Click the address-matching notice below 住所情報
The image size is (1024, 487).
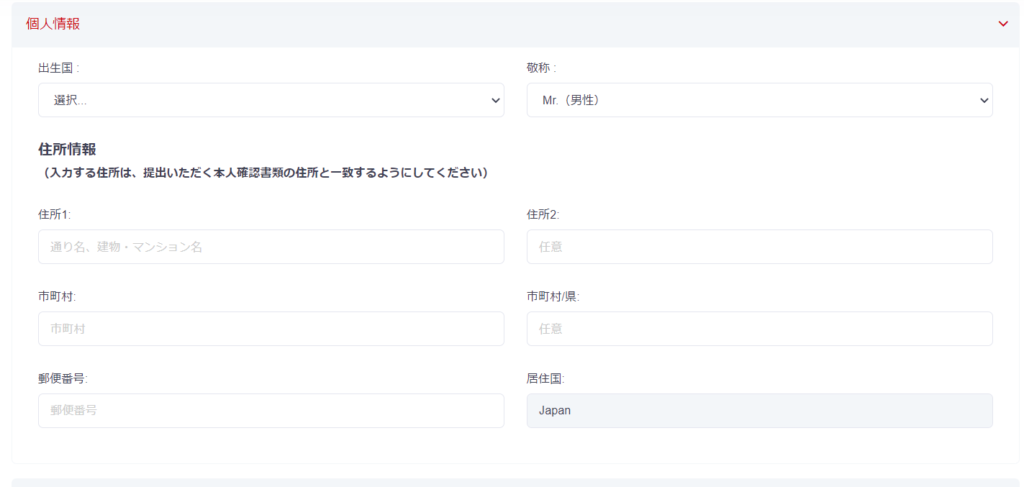[x=263, y=174]
